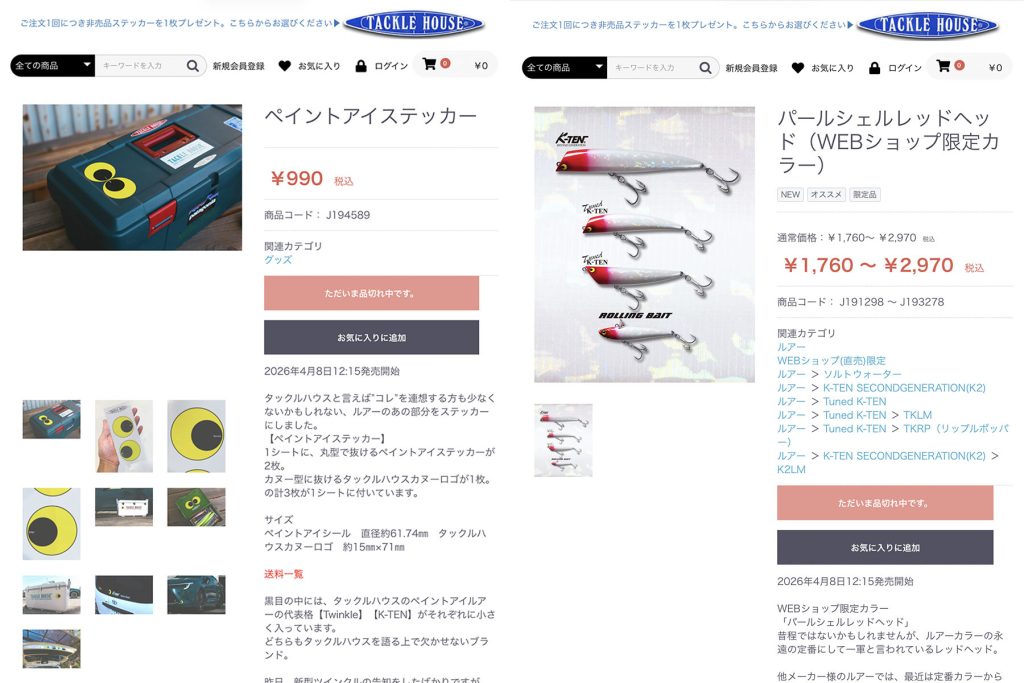The width and height of the screenshot is (1024, 683).
Task: Click the sticker present banner link on left
Action: 180,23
